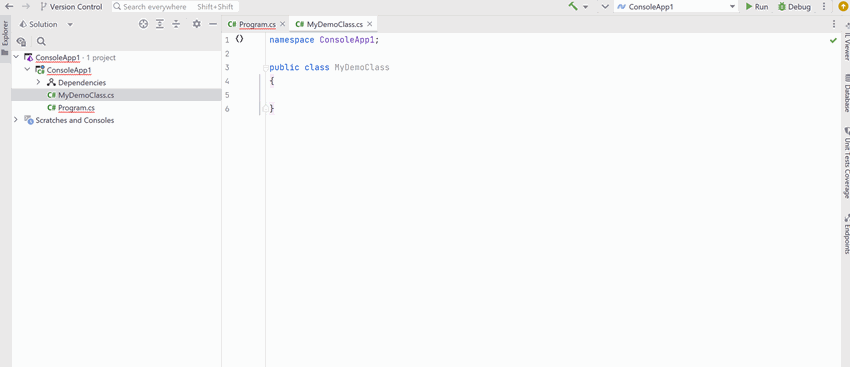Viewport: 850px width, 367px height.
Task: Close the MyDemoClass.cs tab
Action: [370, 24]
